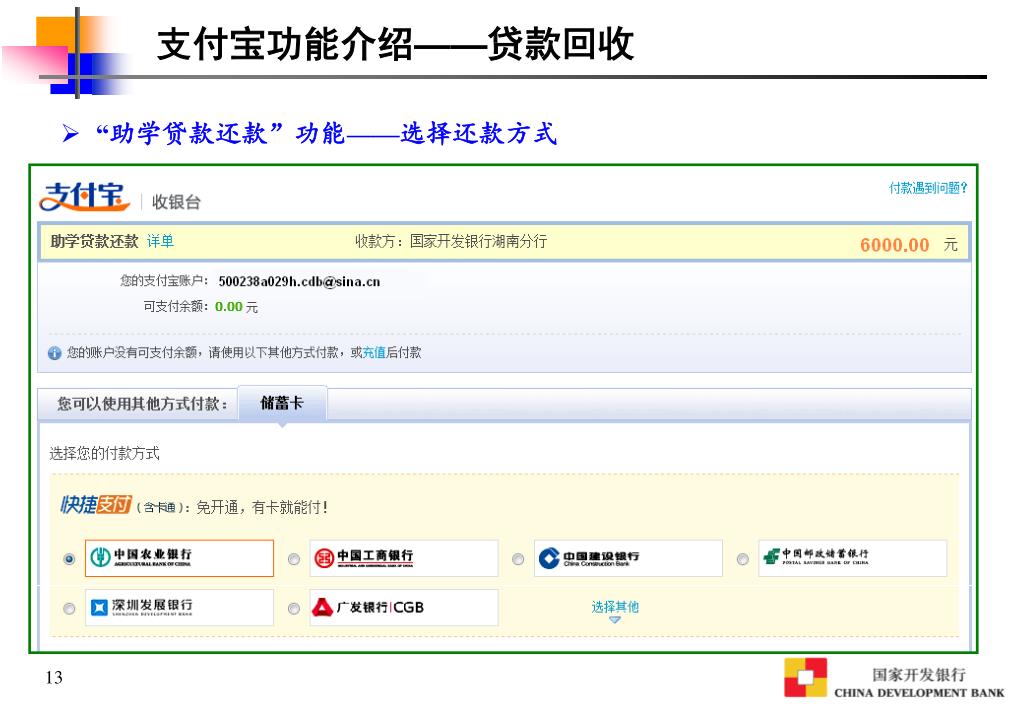Image resolution: width=1023 pixels, height=708 pixels.
Task: Switch to the 储蓄卡 tab
Action: point(282,403)
